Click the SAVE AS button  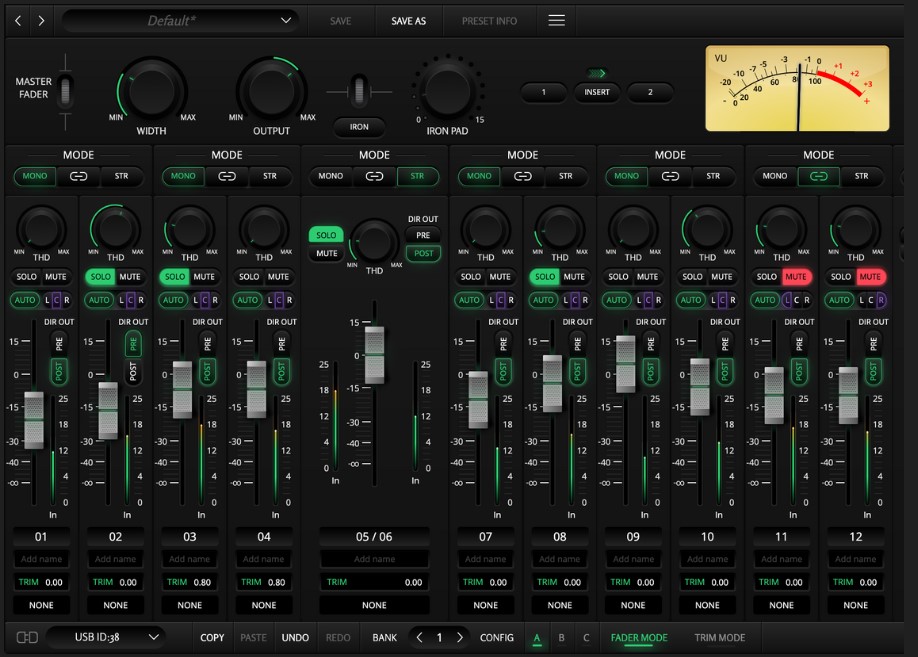point(408,21)
